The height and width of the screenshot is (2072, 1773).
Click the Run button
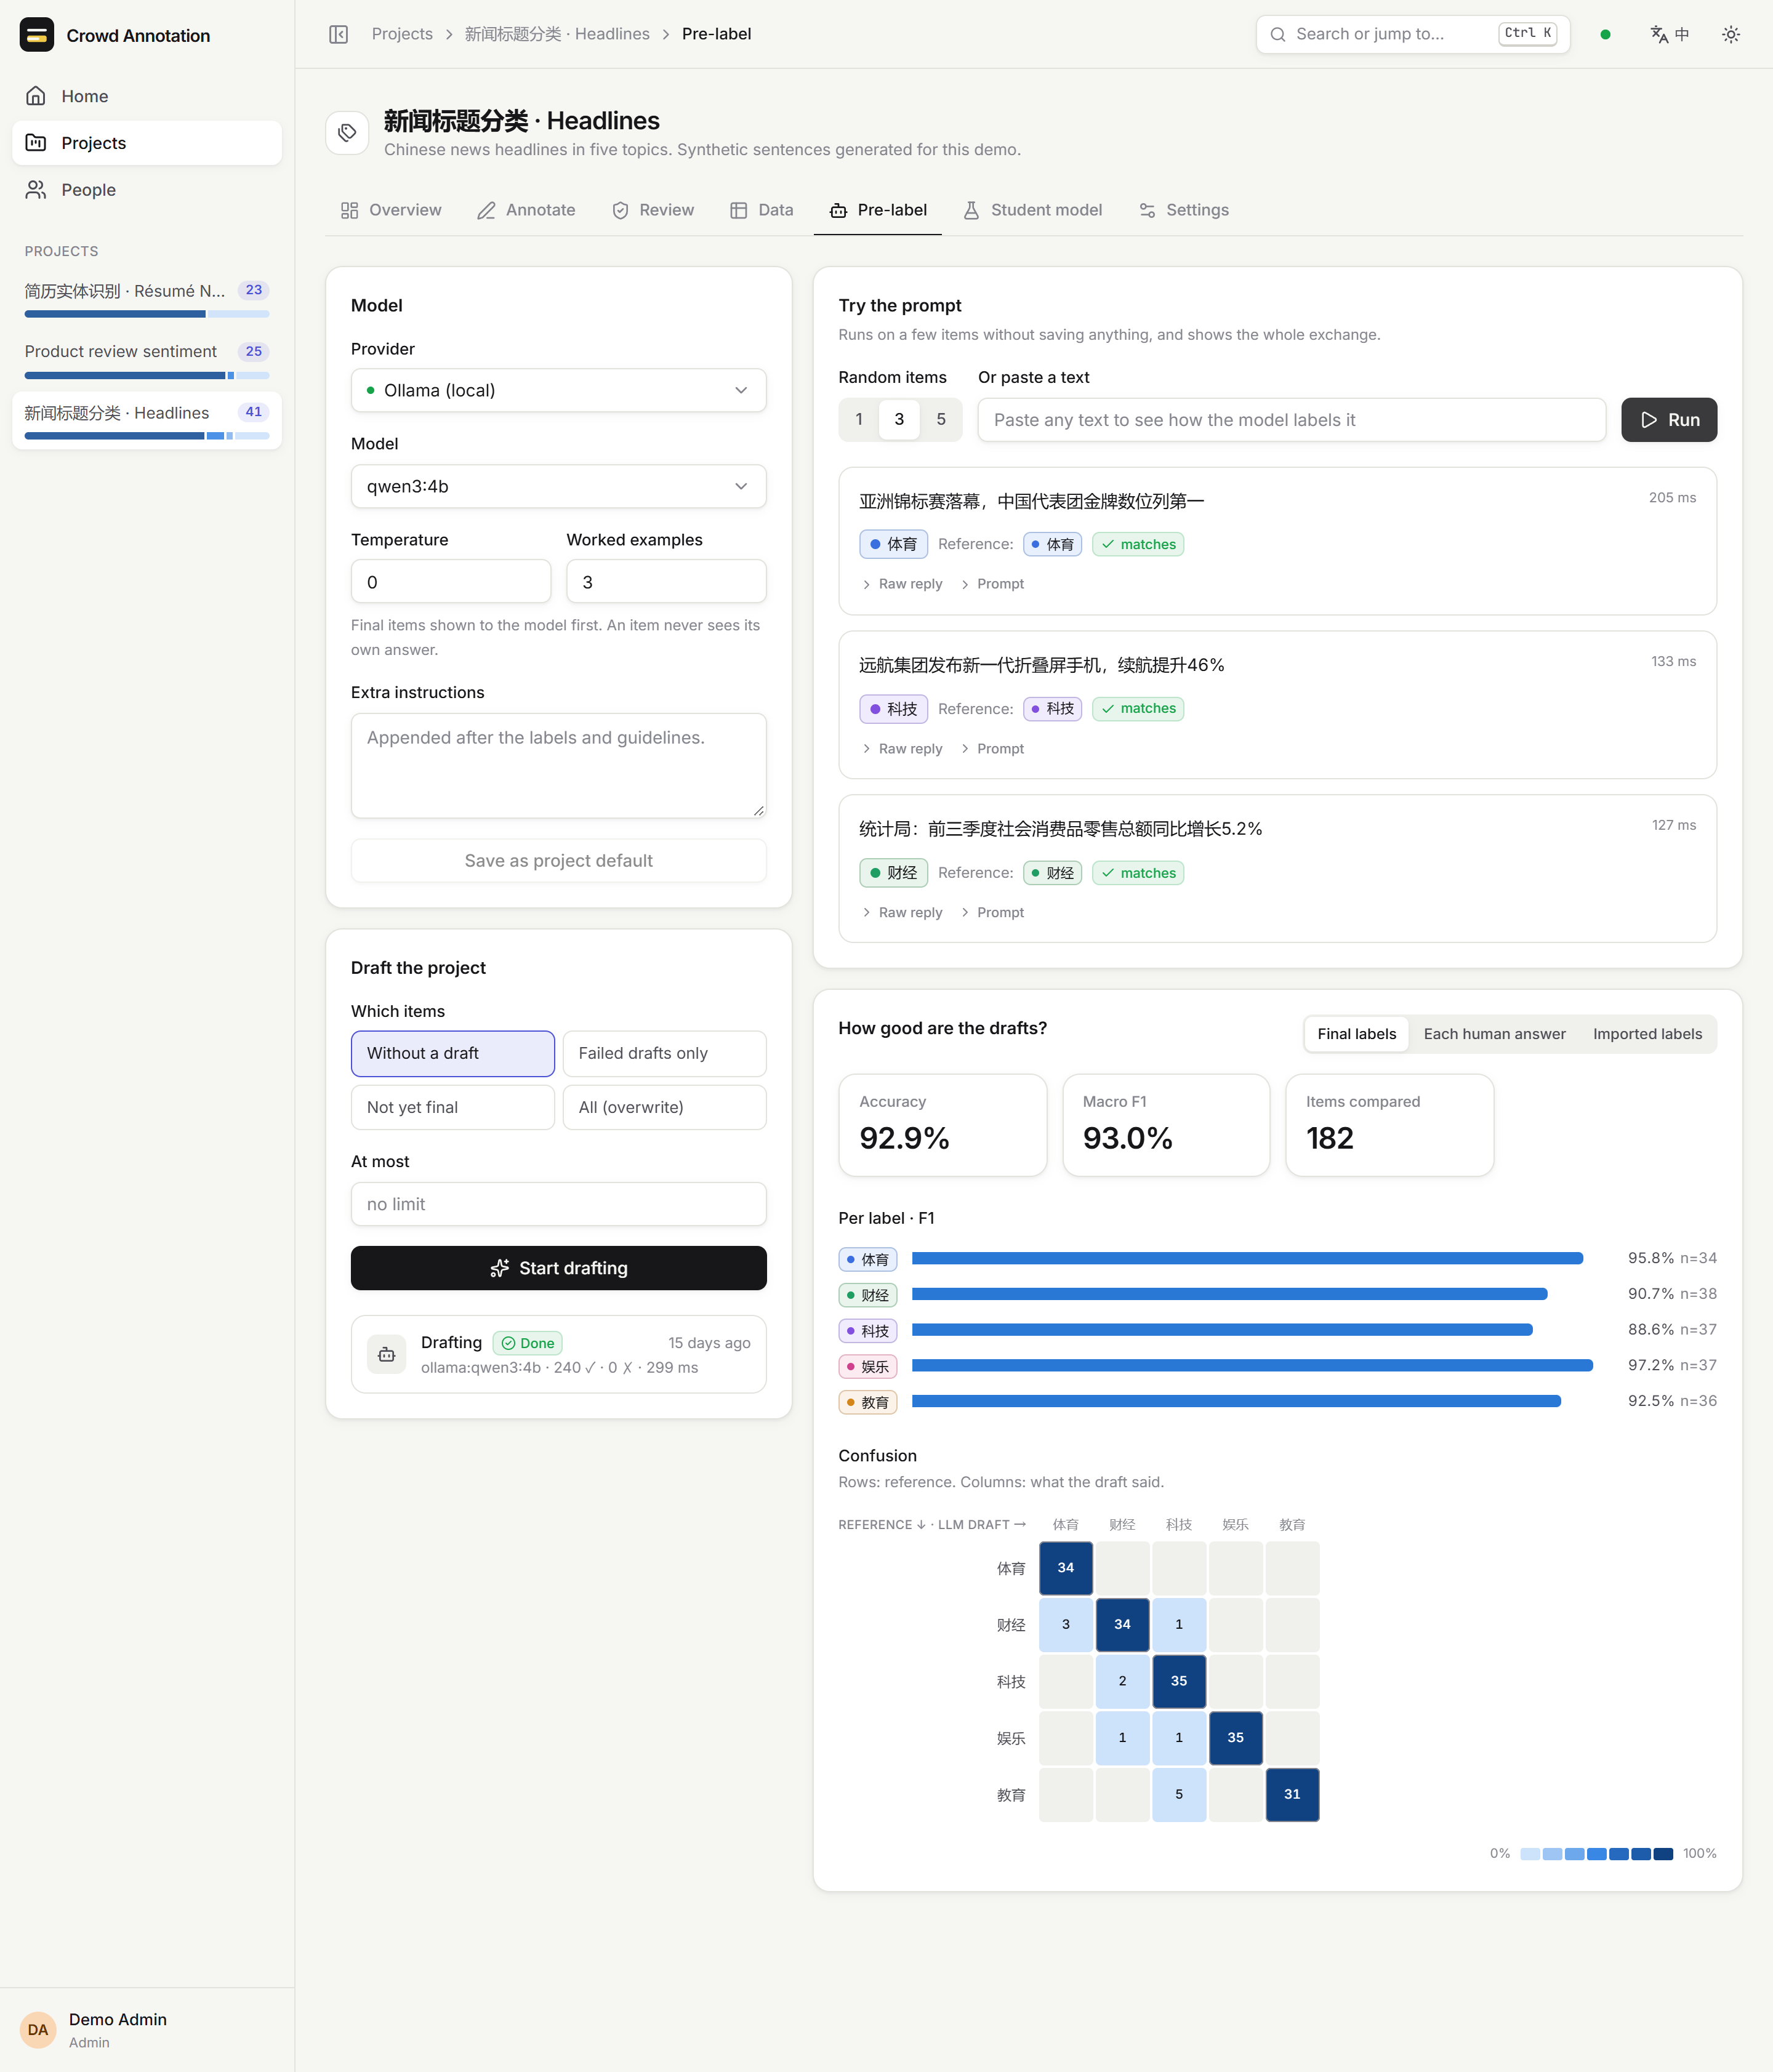click(x=1669, y=420)
